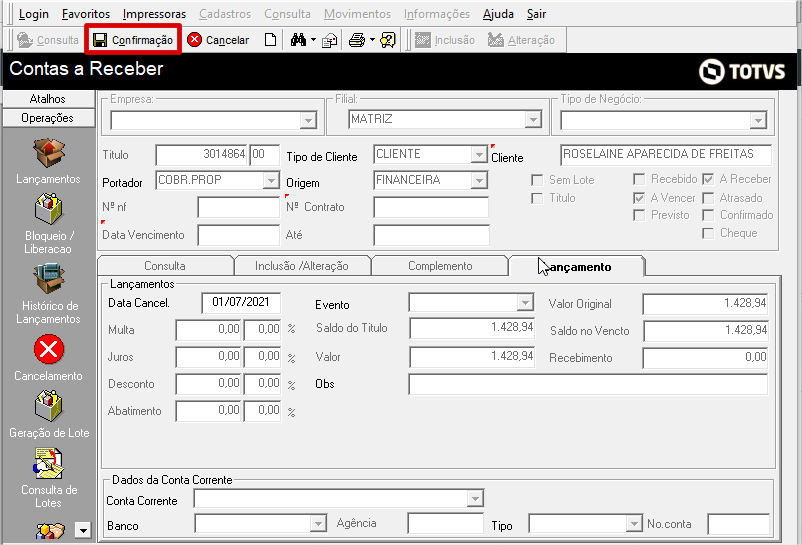Click the report icon beside binoculars dropdown
Viewport: 802px width, 545px height.
(x=329, y=40)
